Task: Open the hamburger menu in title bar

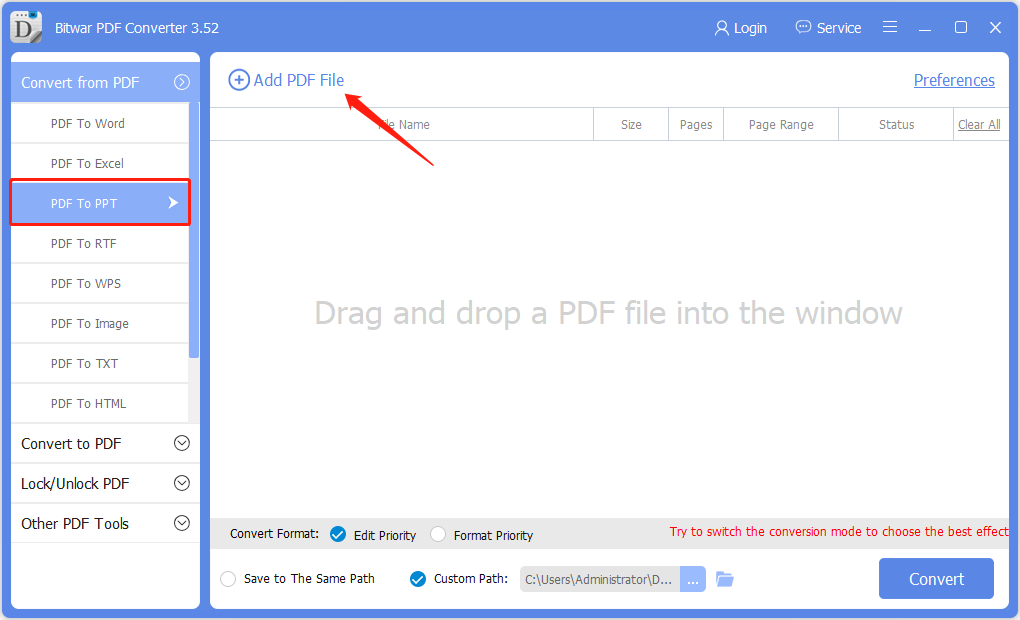Action: coord(890,27)
